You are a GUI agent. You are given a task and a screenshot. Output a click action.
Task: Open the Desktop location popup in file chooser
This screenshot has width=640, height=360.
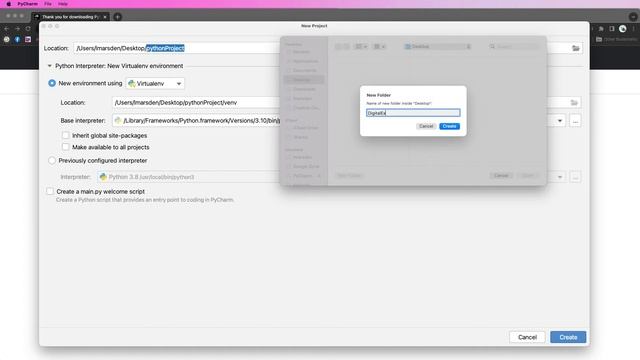point(437,47)
